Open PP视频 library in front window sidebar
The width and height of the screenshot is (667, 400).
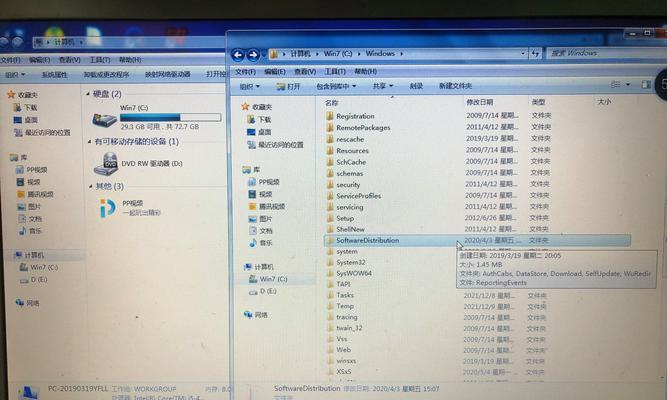click(269, 182)
